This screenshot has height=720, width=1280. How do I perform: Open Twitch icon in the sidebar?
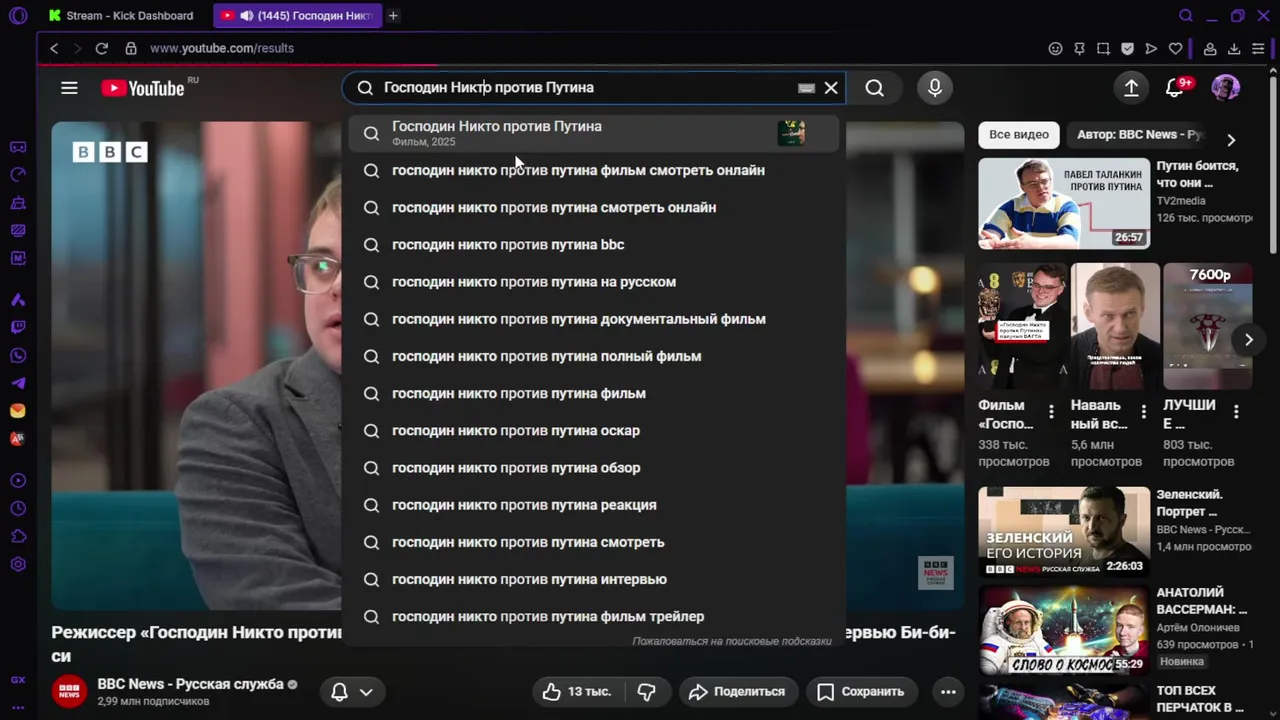tap(18, 327)
